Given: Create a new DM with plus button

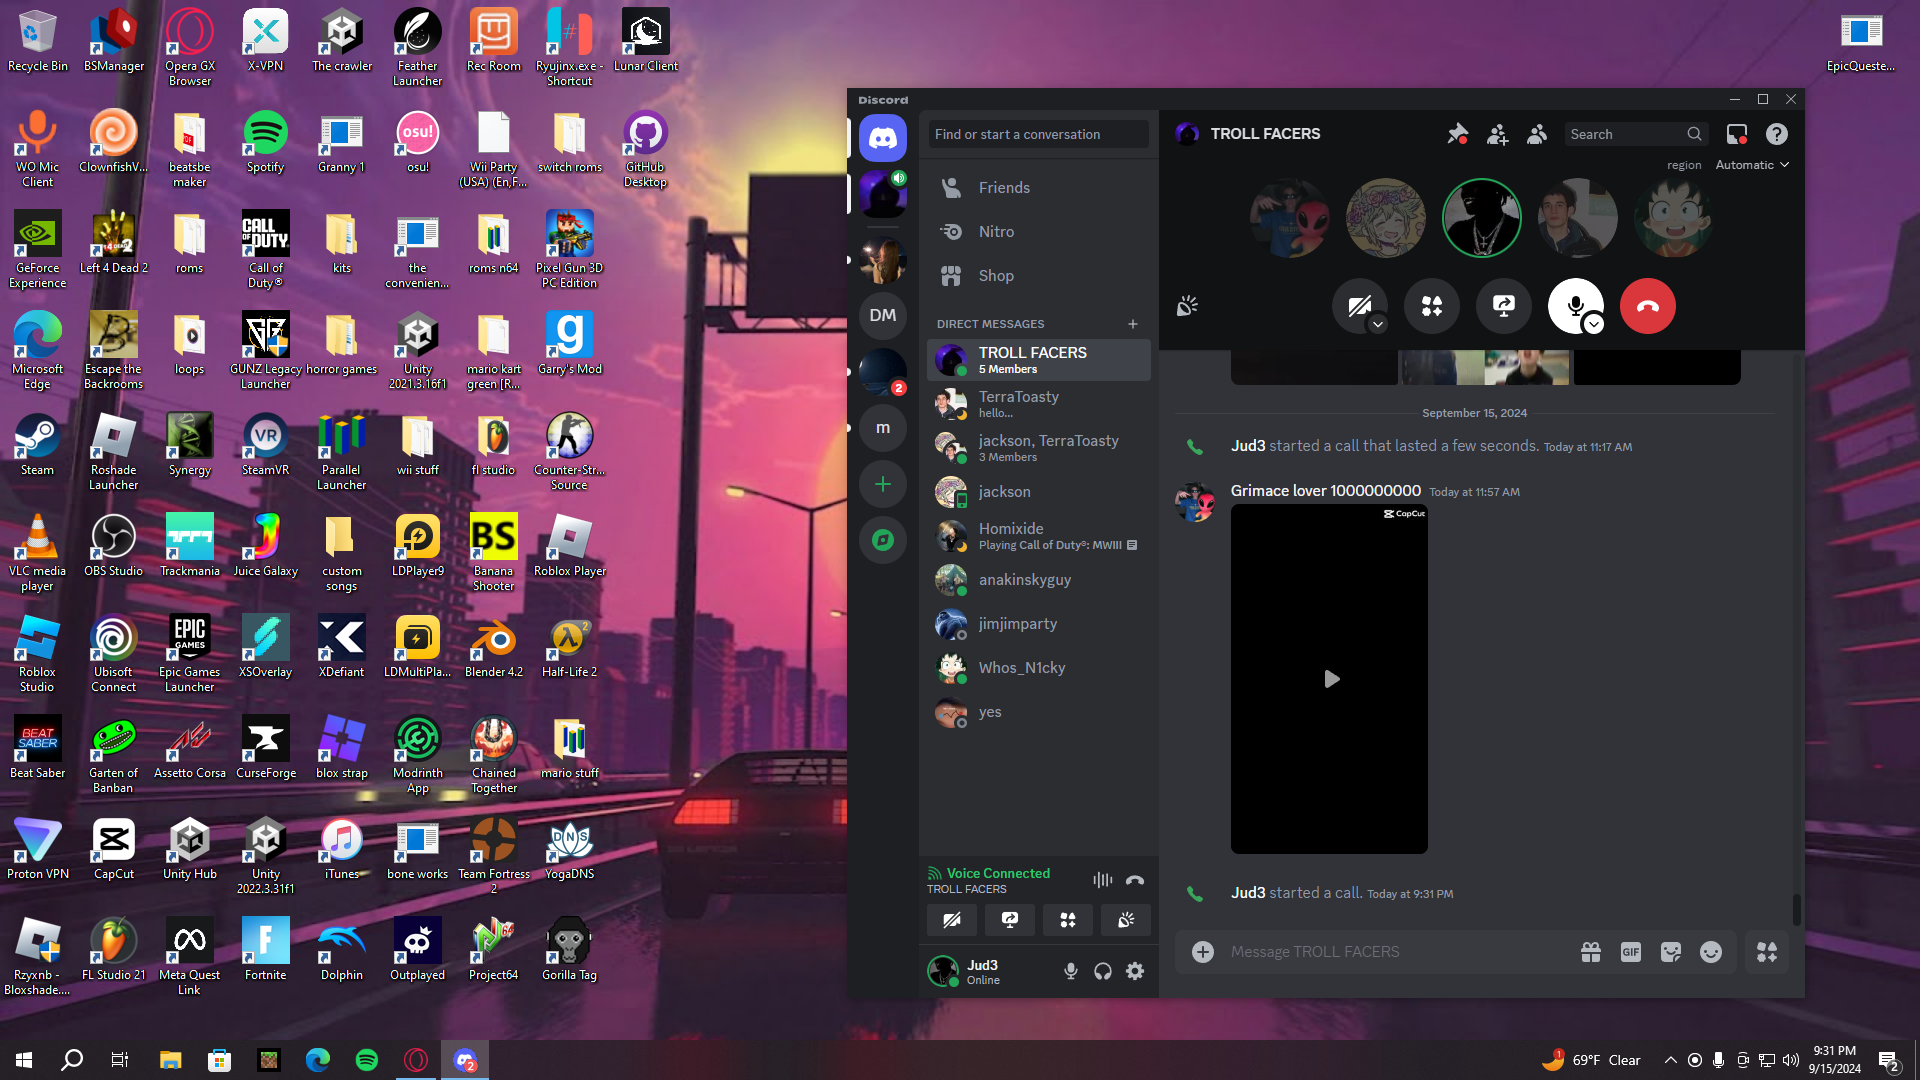Looking at the screenshot, I should 1132,324.
